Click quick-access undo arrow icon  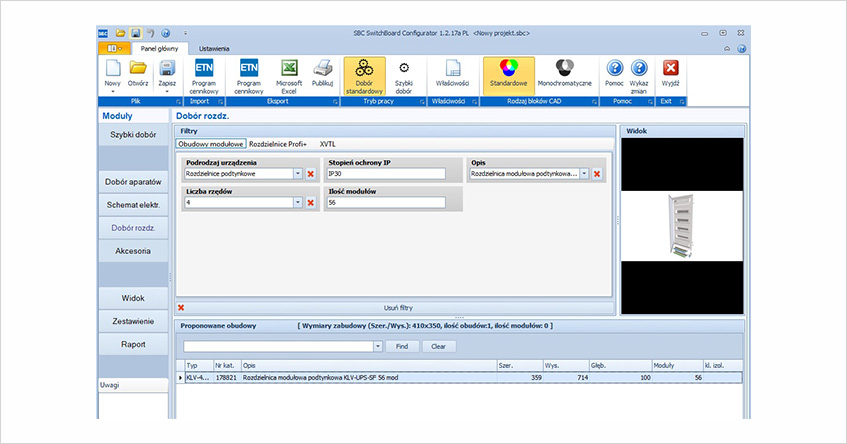(150, 33)
